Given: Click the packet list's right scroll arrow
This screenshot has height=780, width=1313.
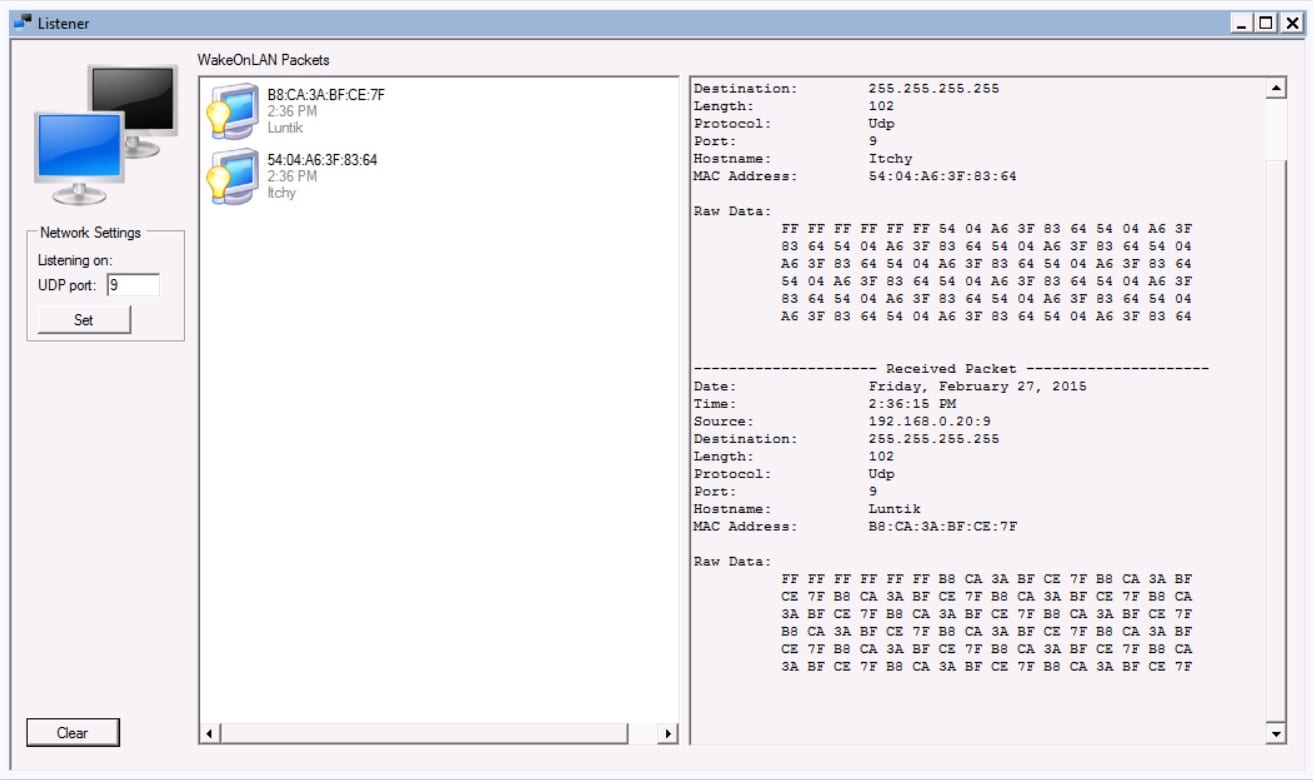Looking at the screenshot, I should [667, 734].
